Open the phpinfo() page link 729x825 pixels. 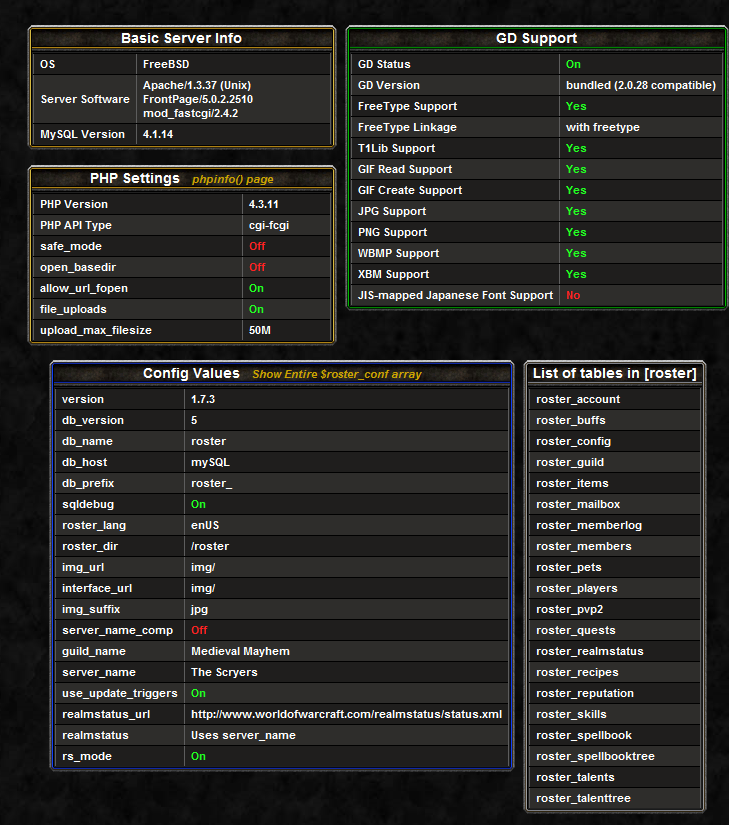[x=232, y=179]
